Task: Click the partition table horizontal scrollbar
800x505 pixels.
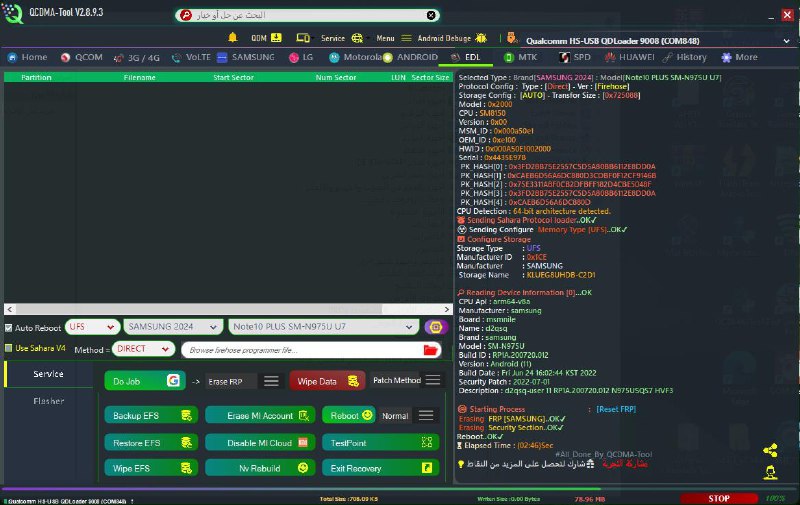Action: [x=199, y=309]
